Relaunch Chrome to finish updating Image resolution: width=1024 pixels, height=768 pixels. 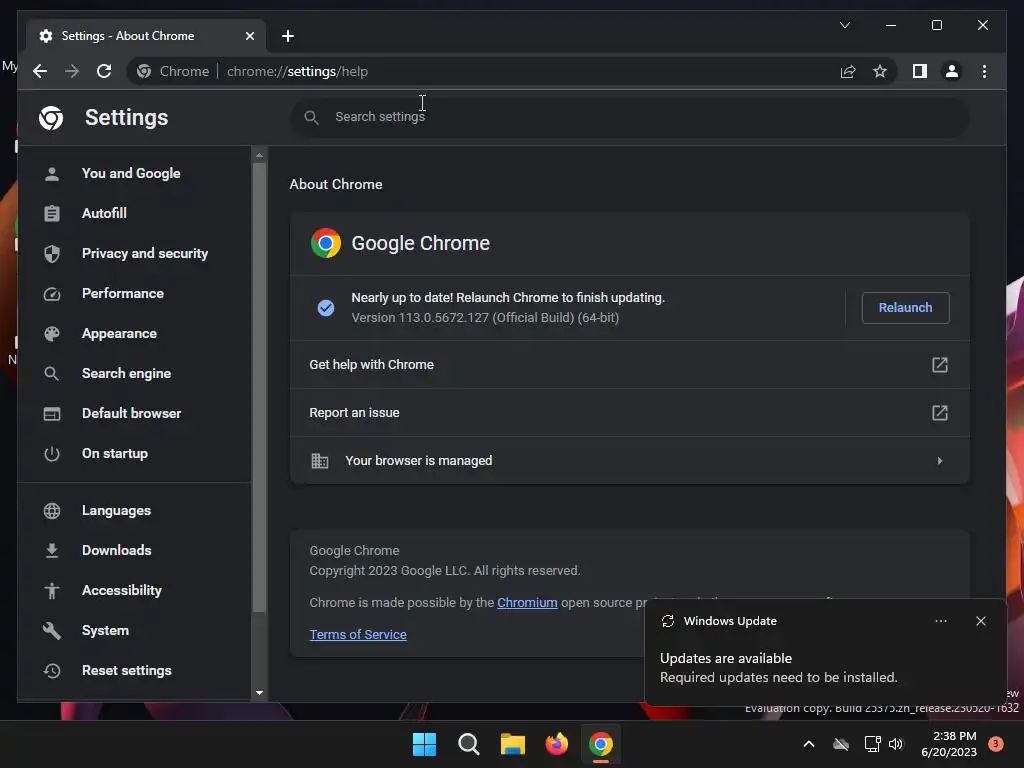click(x=905, y=308)
